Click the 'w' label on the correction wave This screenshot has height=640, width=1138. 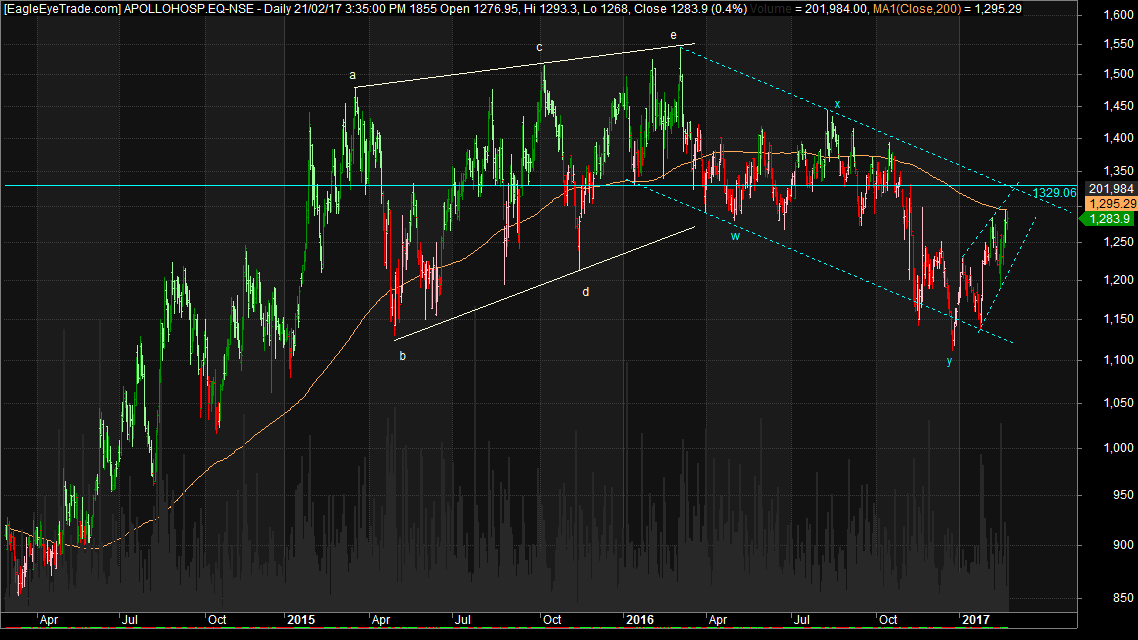click(734, 237)
